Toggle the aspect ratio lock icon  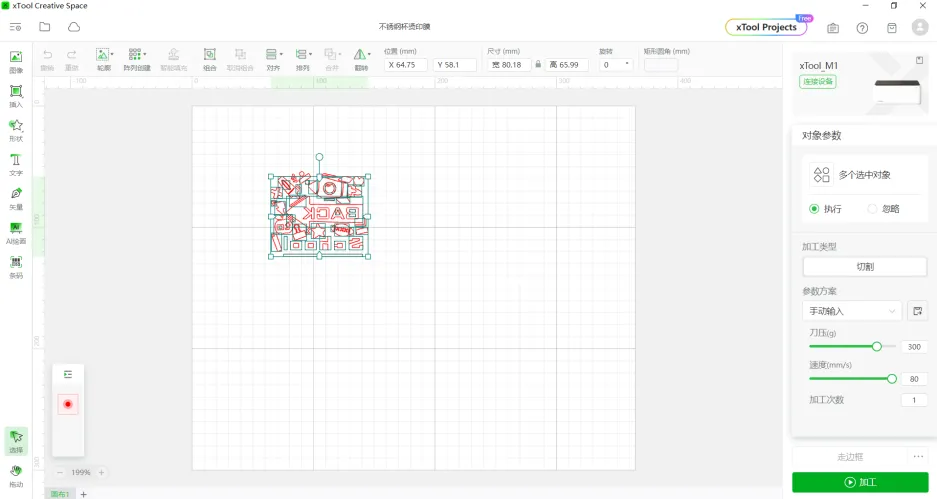pyautogui.click(x=538, y=65)
